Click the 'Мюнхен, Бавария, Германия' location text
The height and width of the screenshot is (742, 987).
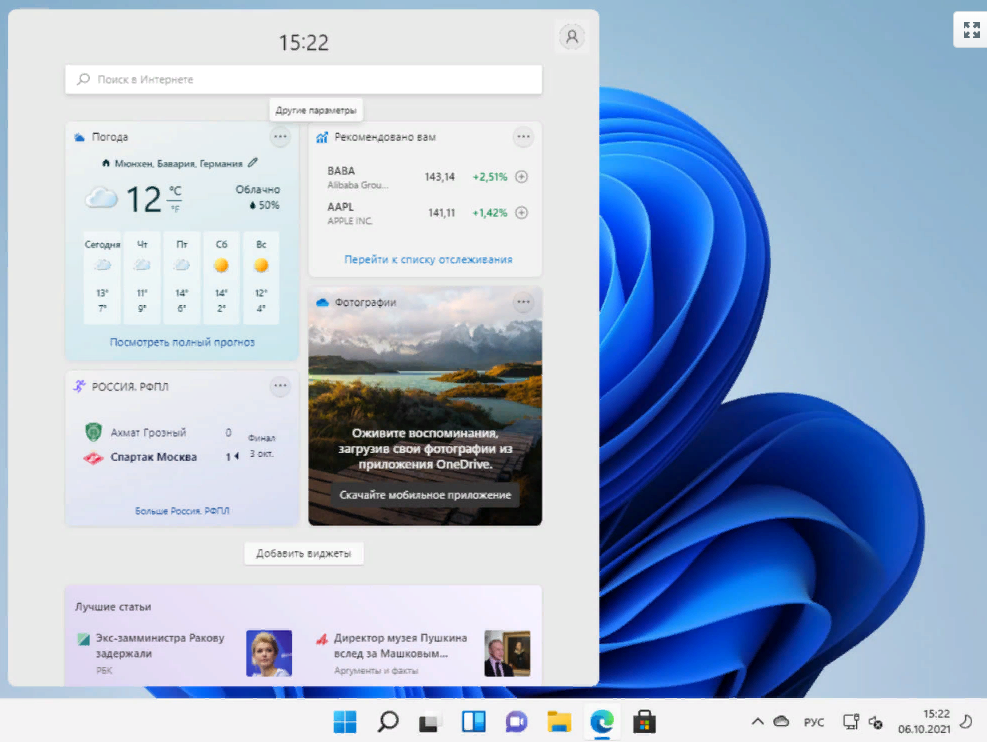coord(178,163)
